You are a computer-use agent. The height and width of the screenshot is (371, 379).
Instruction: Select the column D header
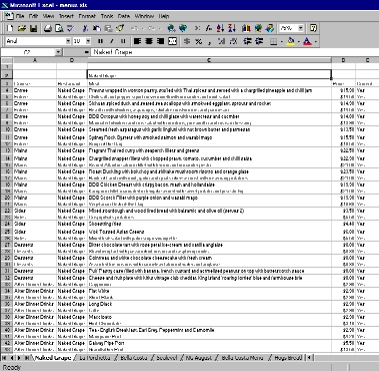click(x=343, y=60)
